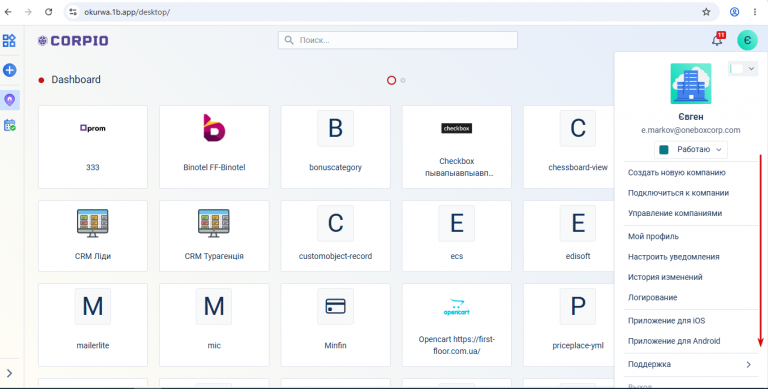This screenshot has height=389, width=768.
Task: Focus the browser address bar
Action: click(x=392, y=12)
